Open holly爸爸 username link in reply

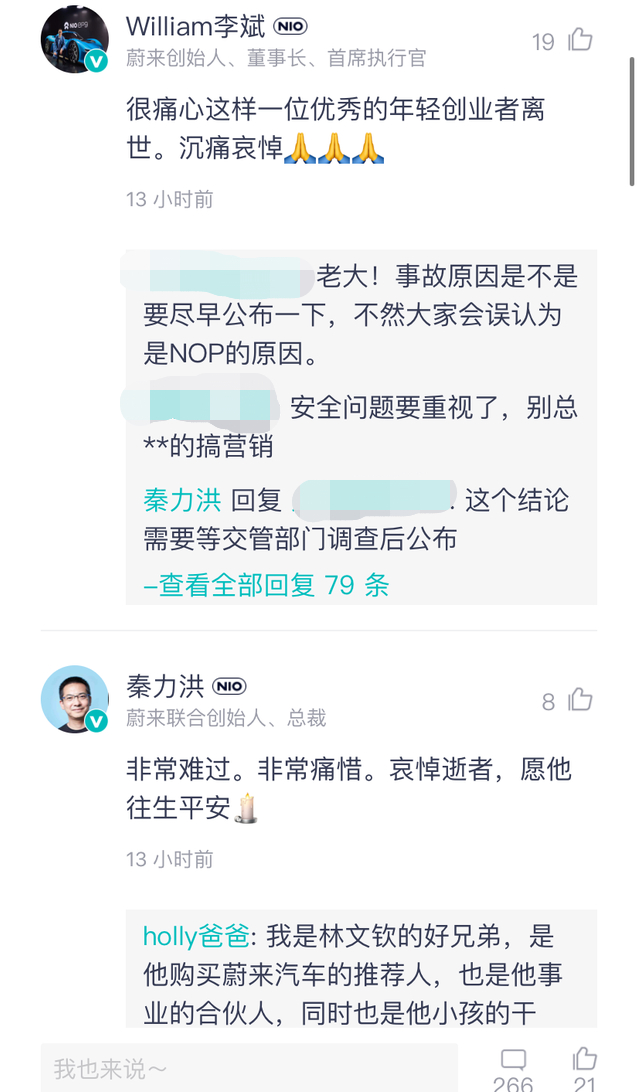coord(196,936)
